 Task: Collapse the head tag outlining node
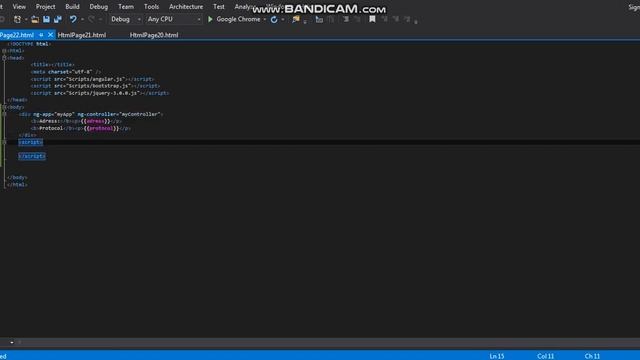4,58
